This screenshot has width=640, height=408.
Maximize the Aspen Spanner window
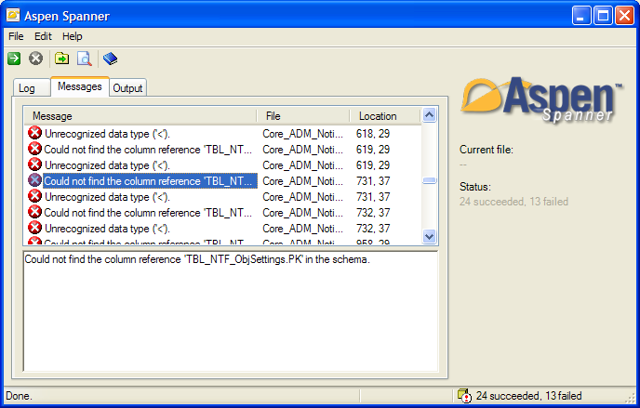coord(603,16)
